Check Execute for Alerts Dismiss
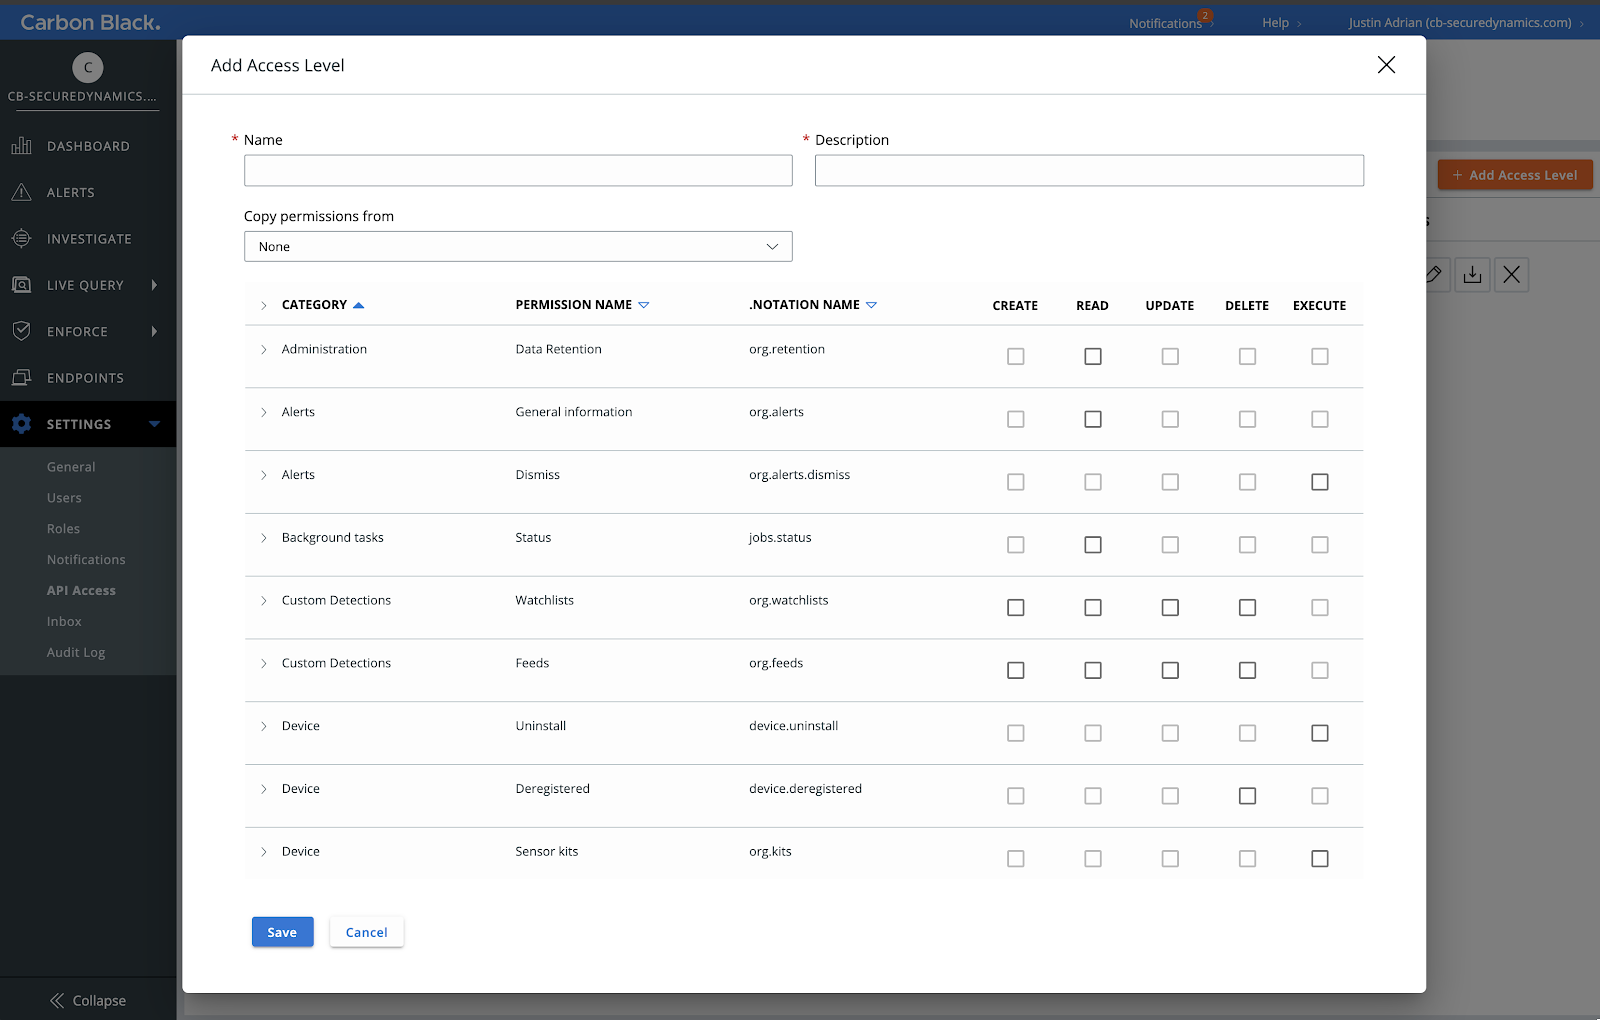 1320,482
